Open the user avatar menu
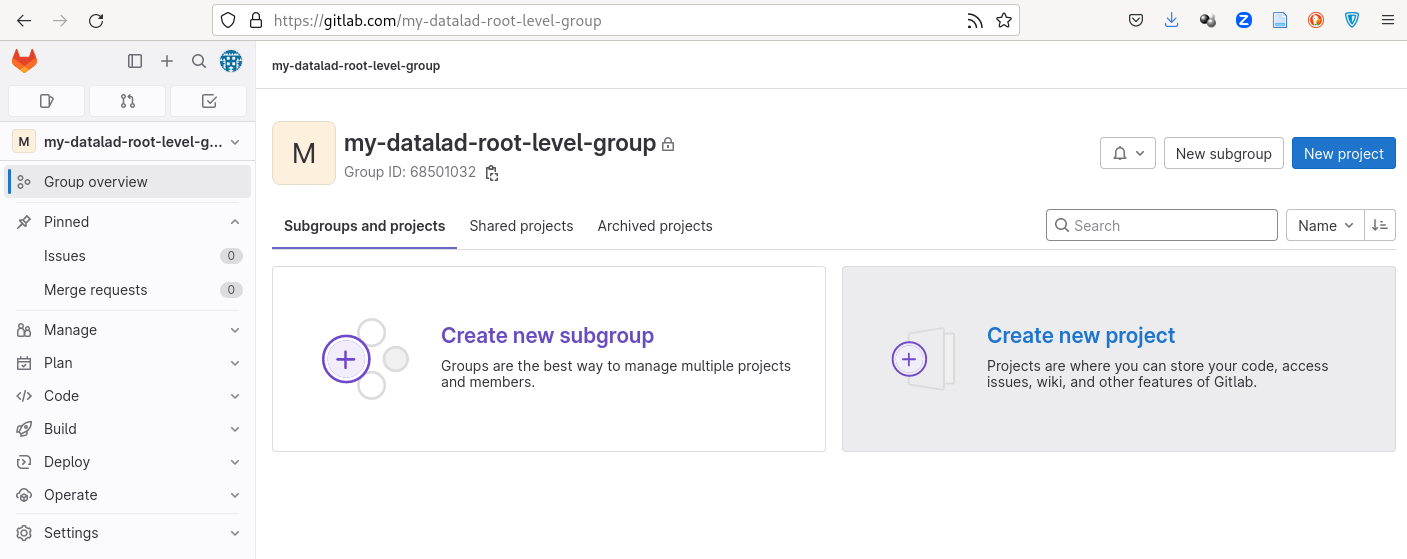The width and height of the screenshot is (1407, 559). (x=231, y=62)
